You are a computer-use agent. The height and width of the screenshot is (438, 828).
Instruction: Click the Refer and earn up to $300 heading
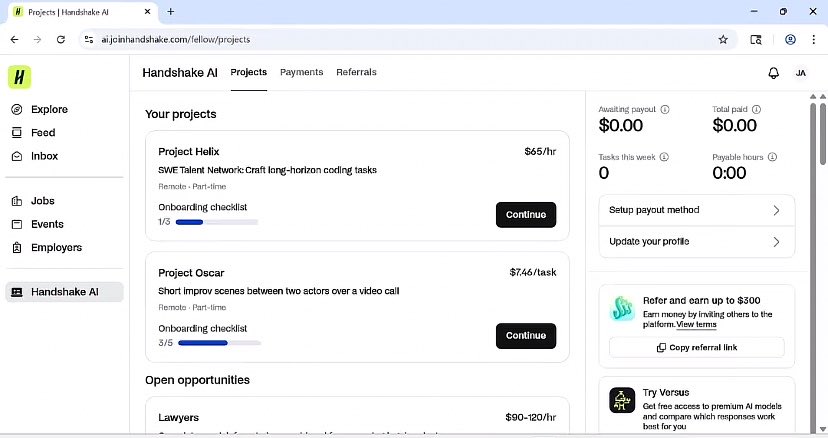[701, 301]
